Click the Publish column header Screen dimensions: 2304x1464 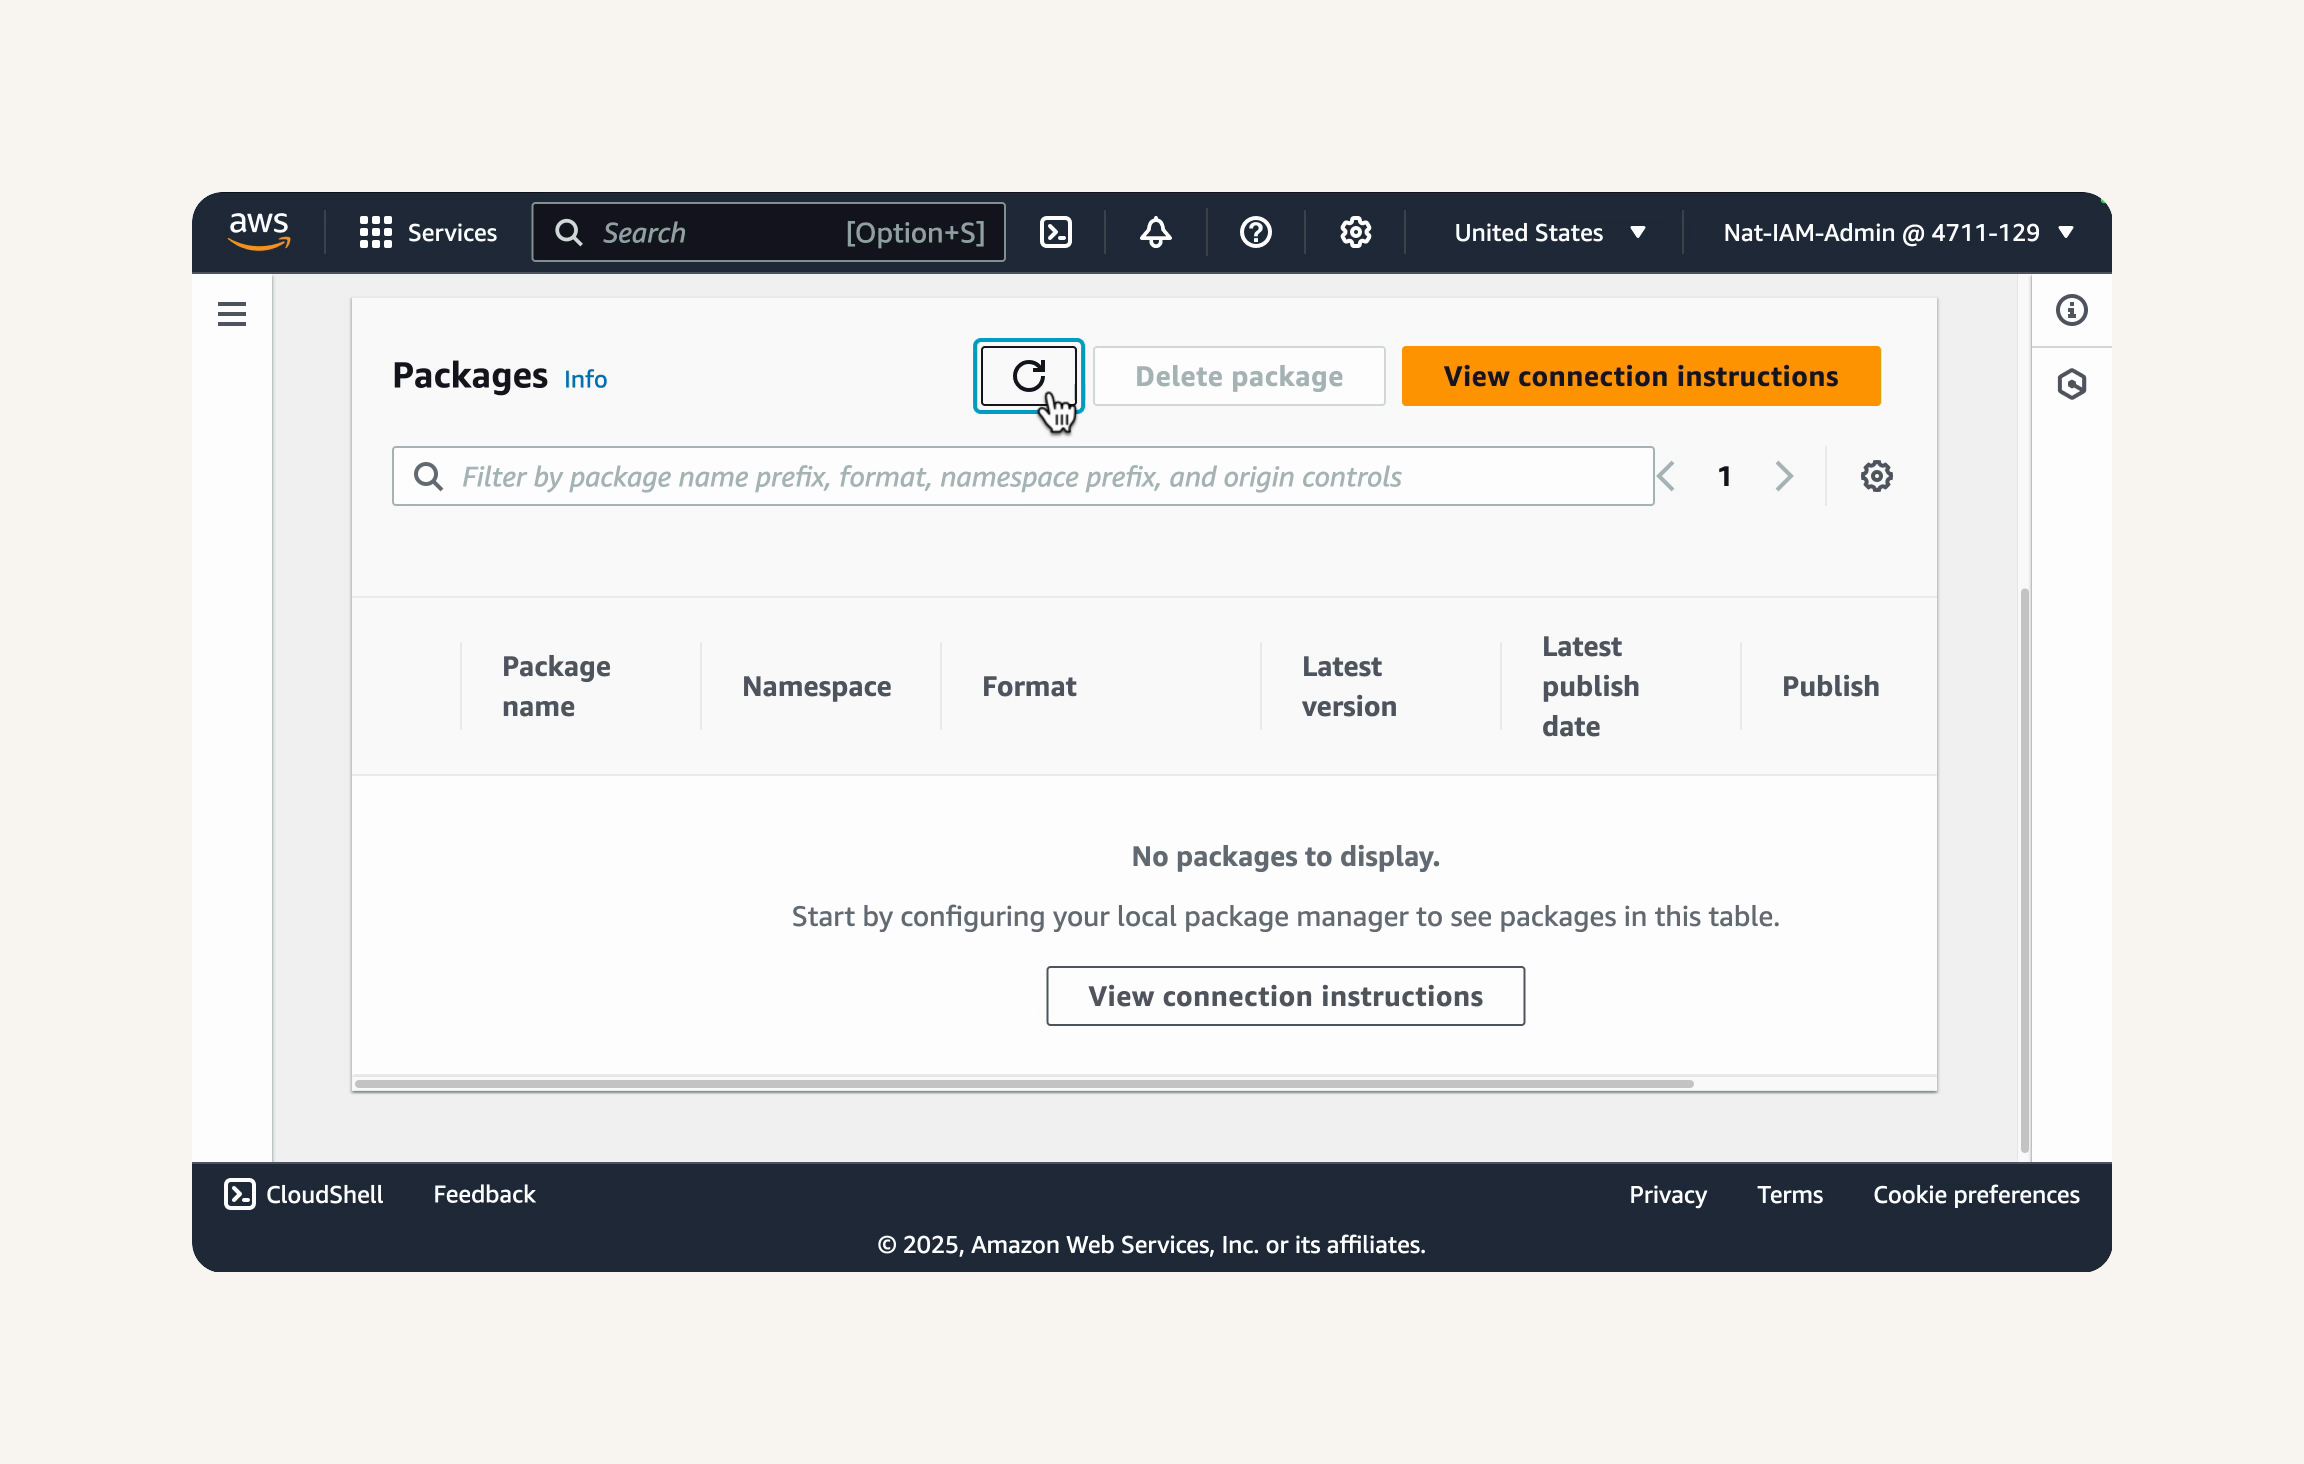(x=1830, y=686)
